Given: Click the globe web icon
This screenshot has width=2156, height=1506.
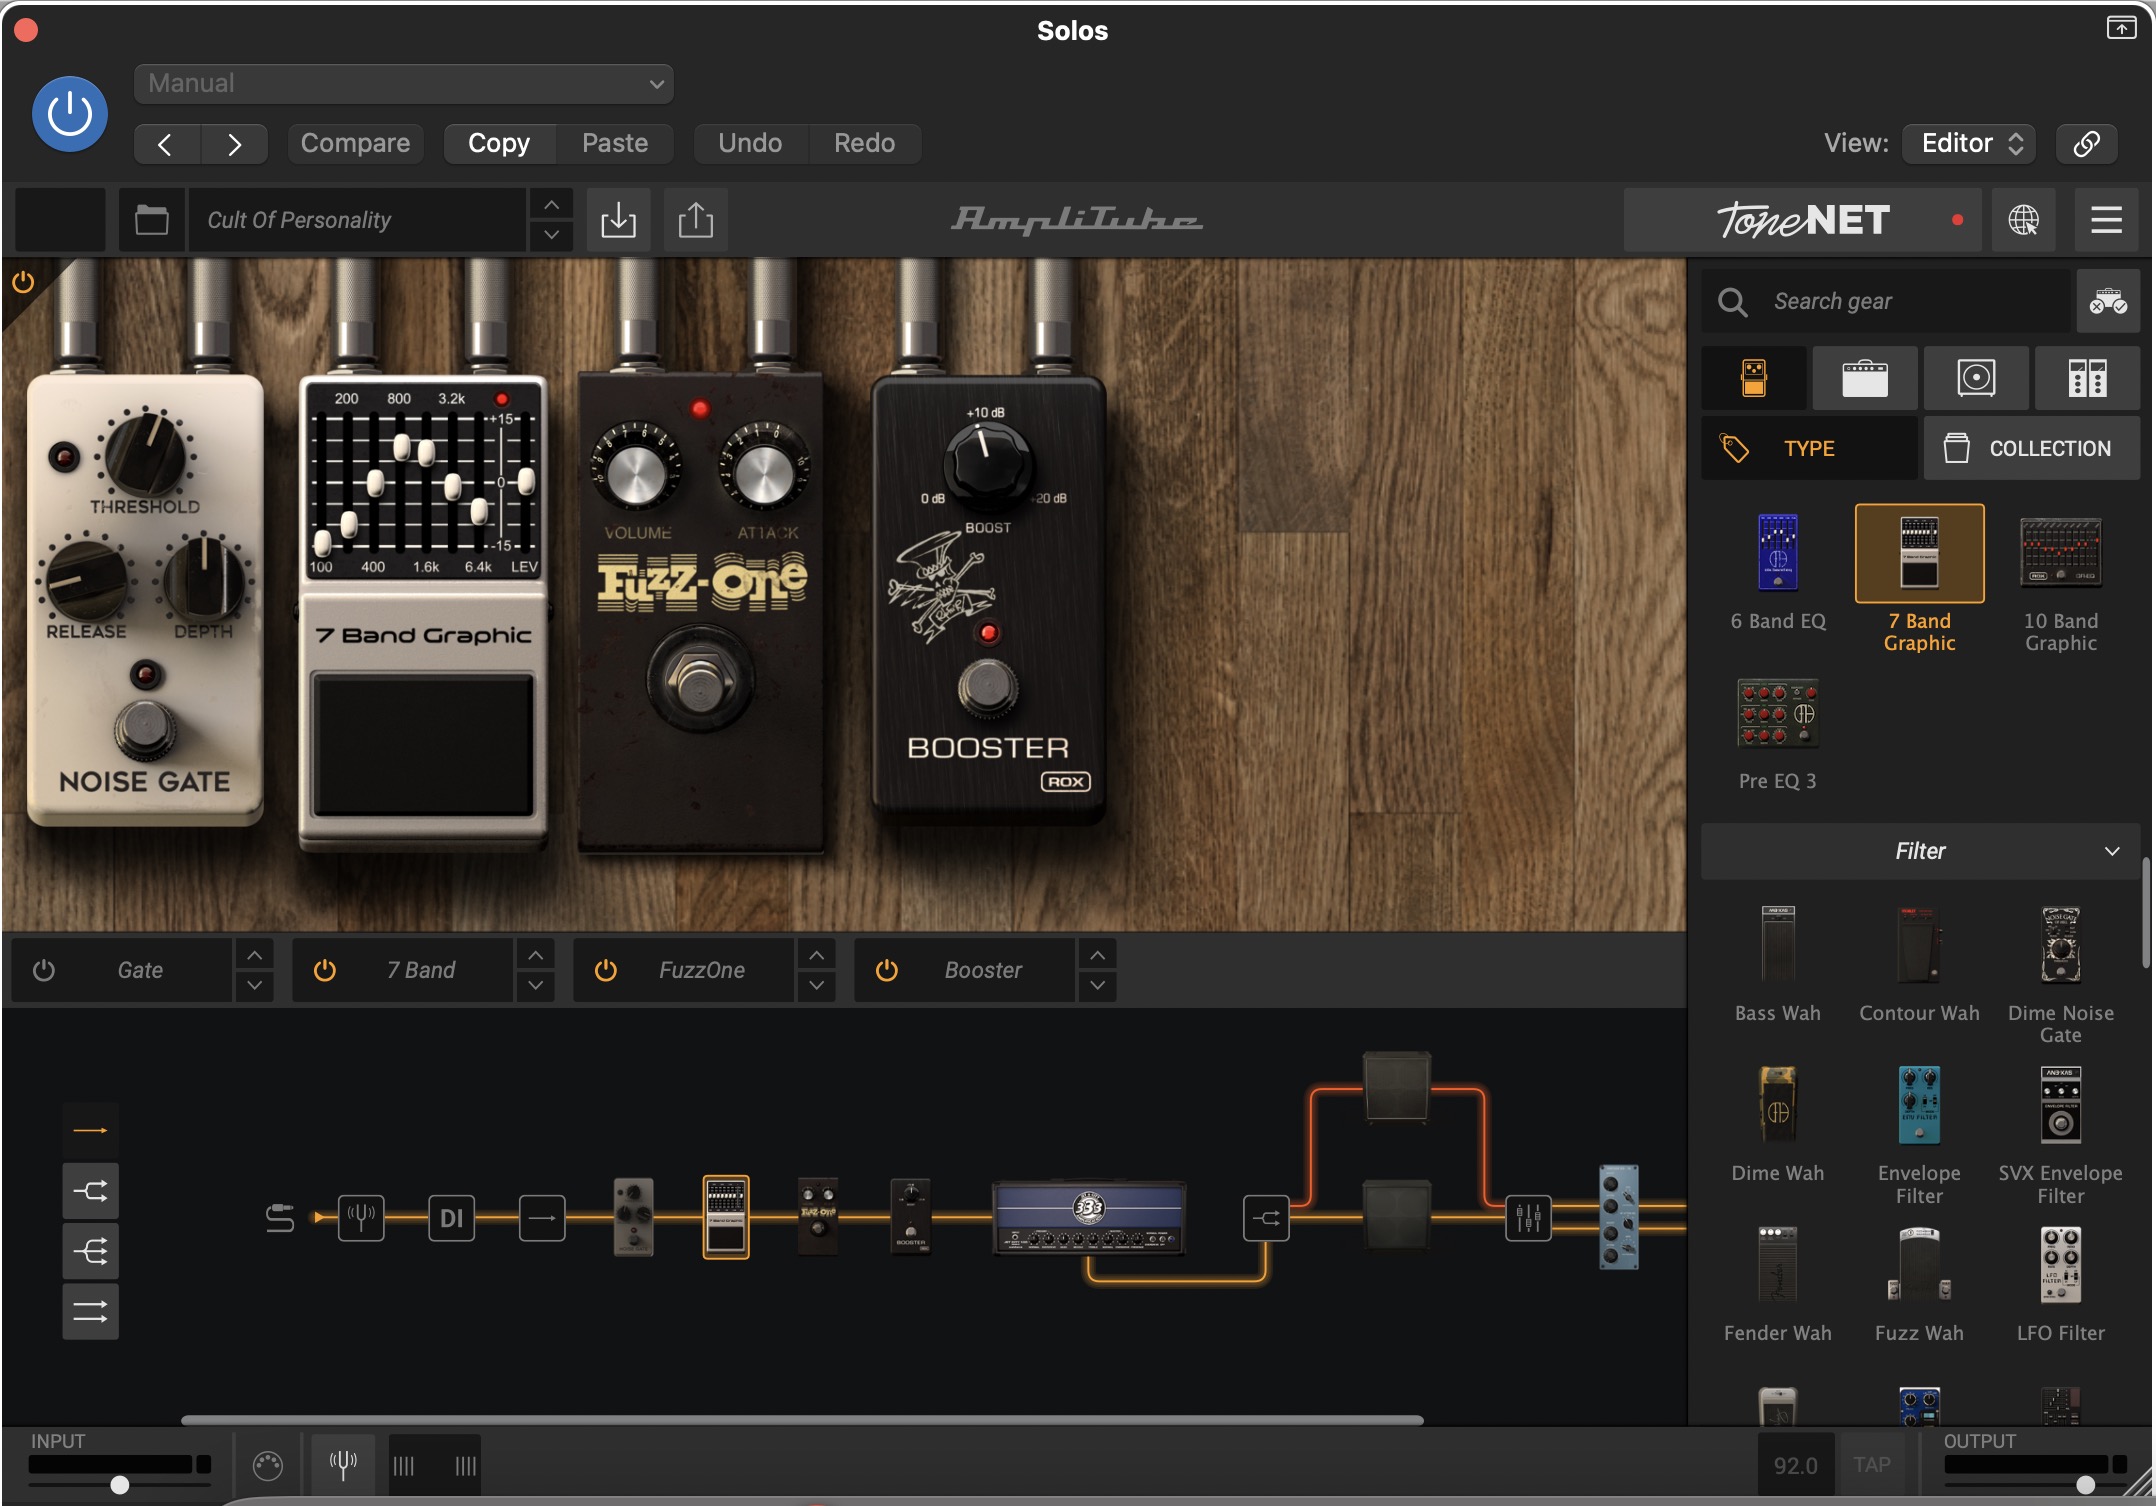Looking at the screenshot, I should pos(2023,220).
